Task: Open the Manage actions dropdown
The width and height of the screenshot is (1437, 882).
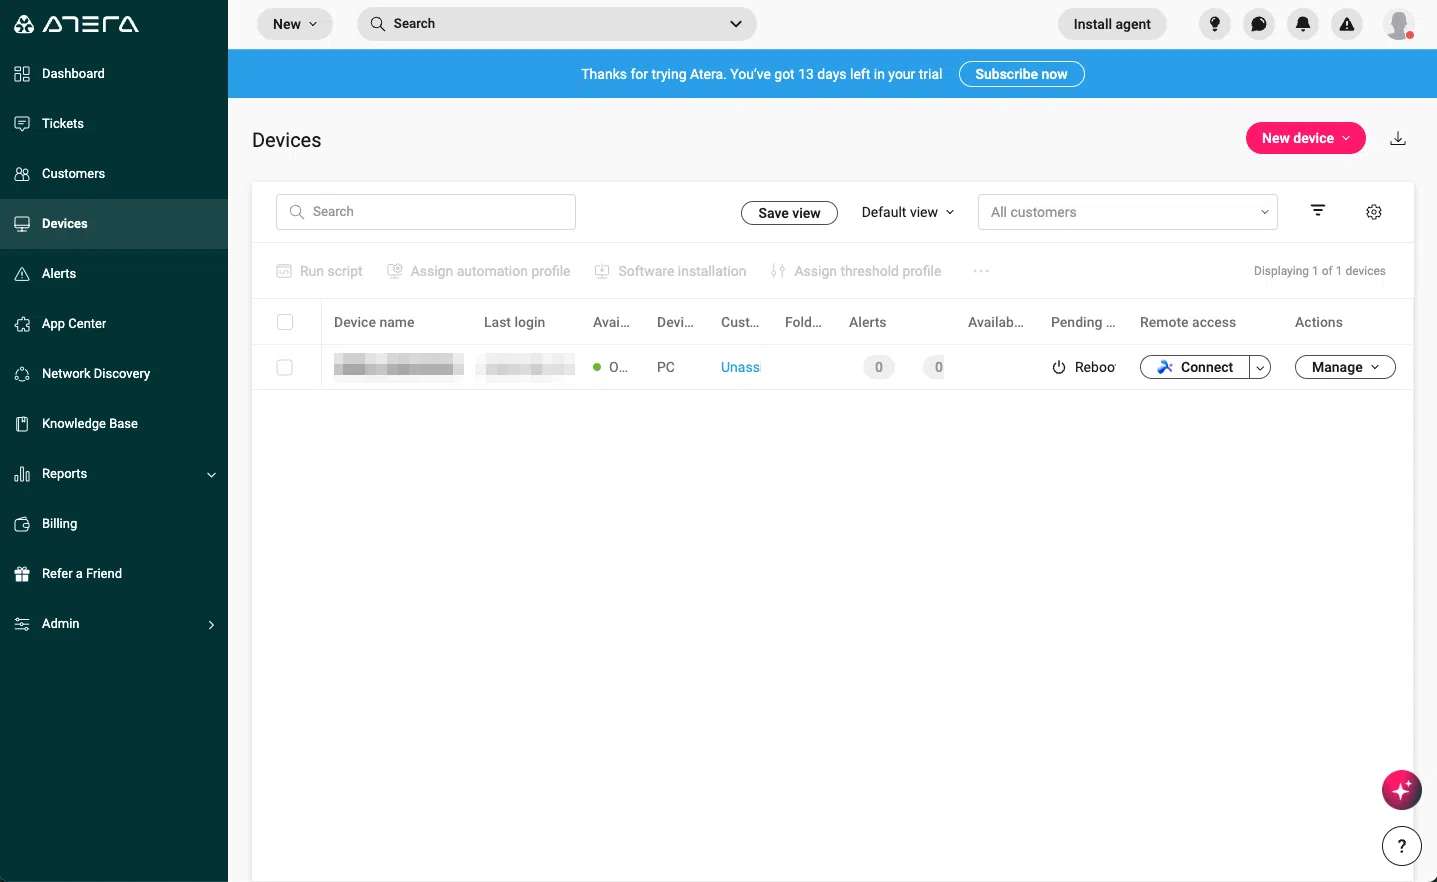Action: click(x=1345, y=367)
